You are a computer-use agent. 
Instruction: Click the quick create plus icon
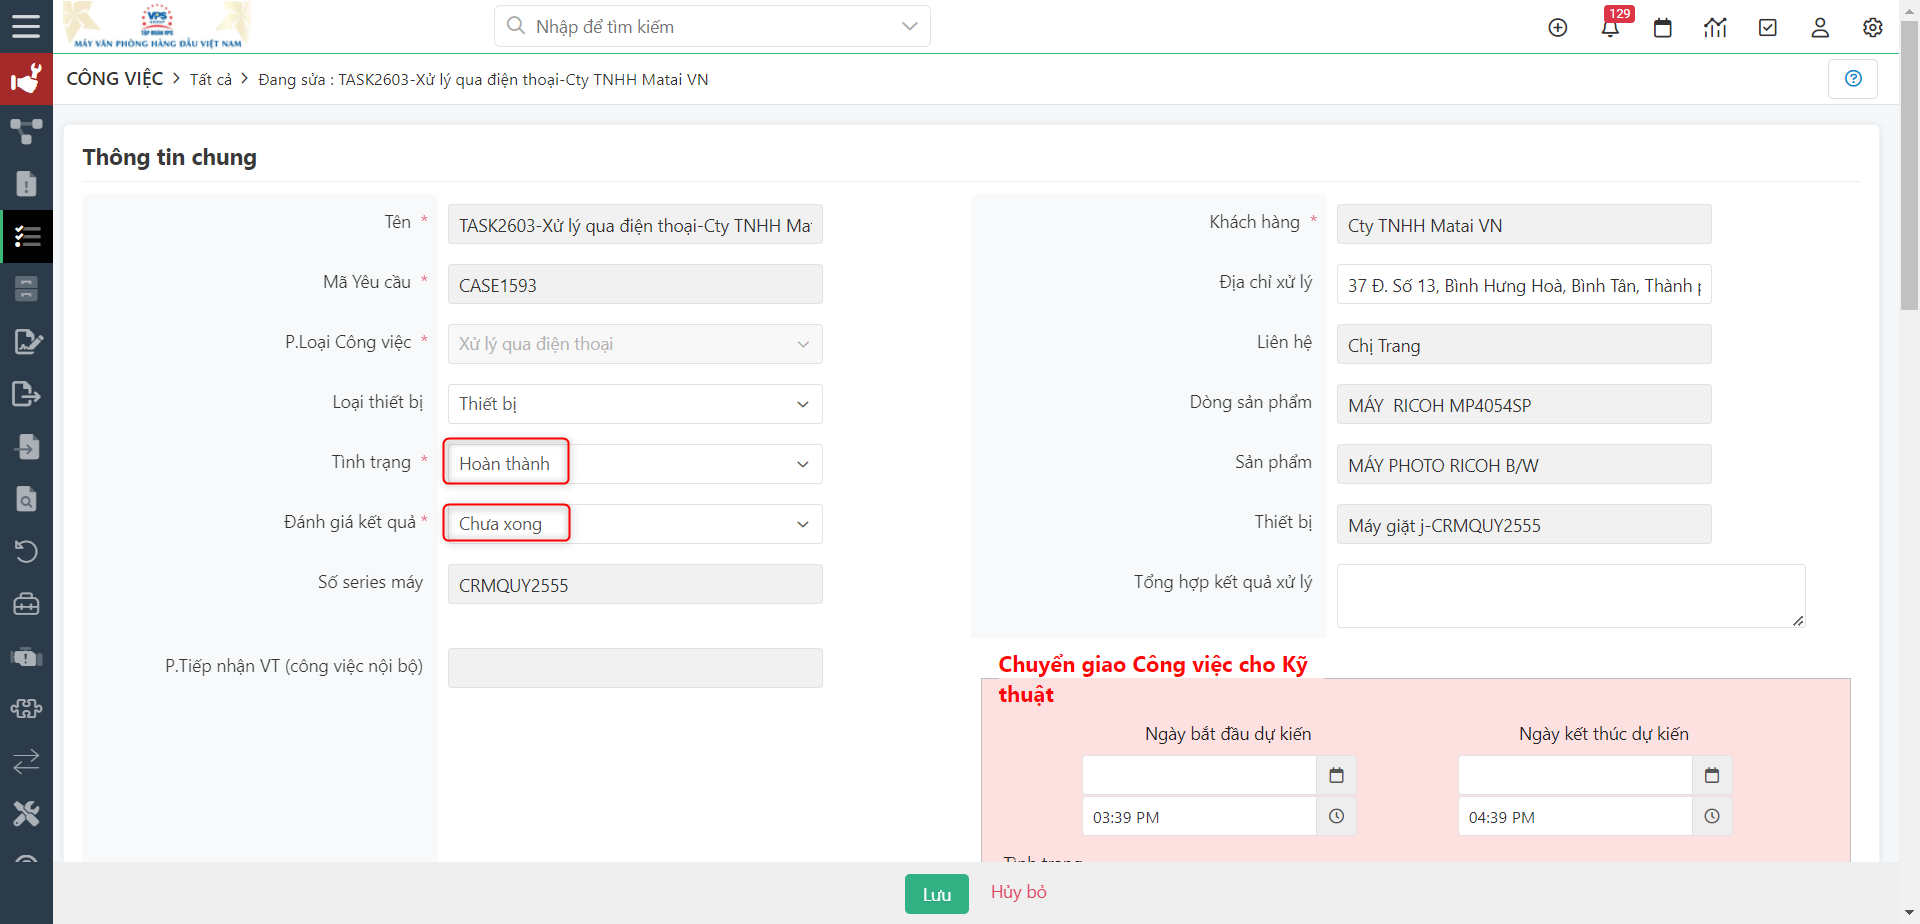1557,27
